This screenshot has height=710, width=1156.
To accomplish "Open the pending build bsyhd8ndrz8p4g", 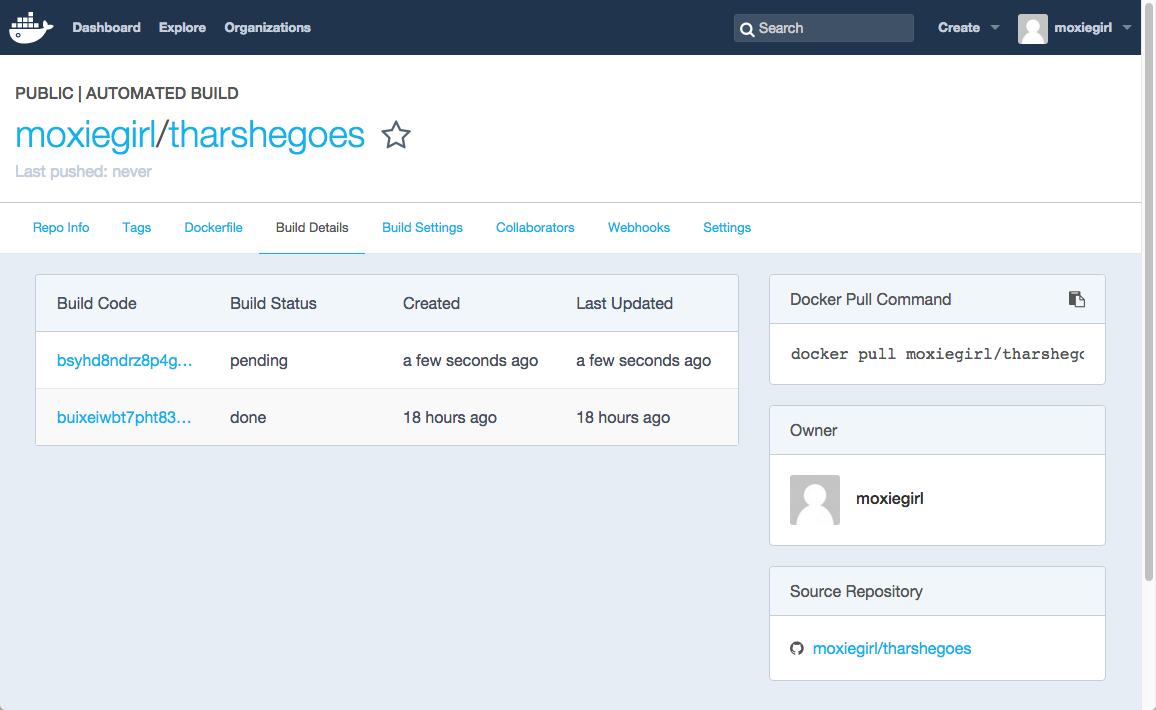I will (x=124, y=360).
